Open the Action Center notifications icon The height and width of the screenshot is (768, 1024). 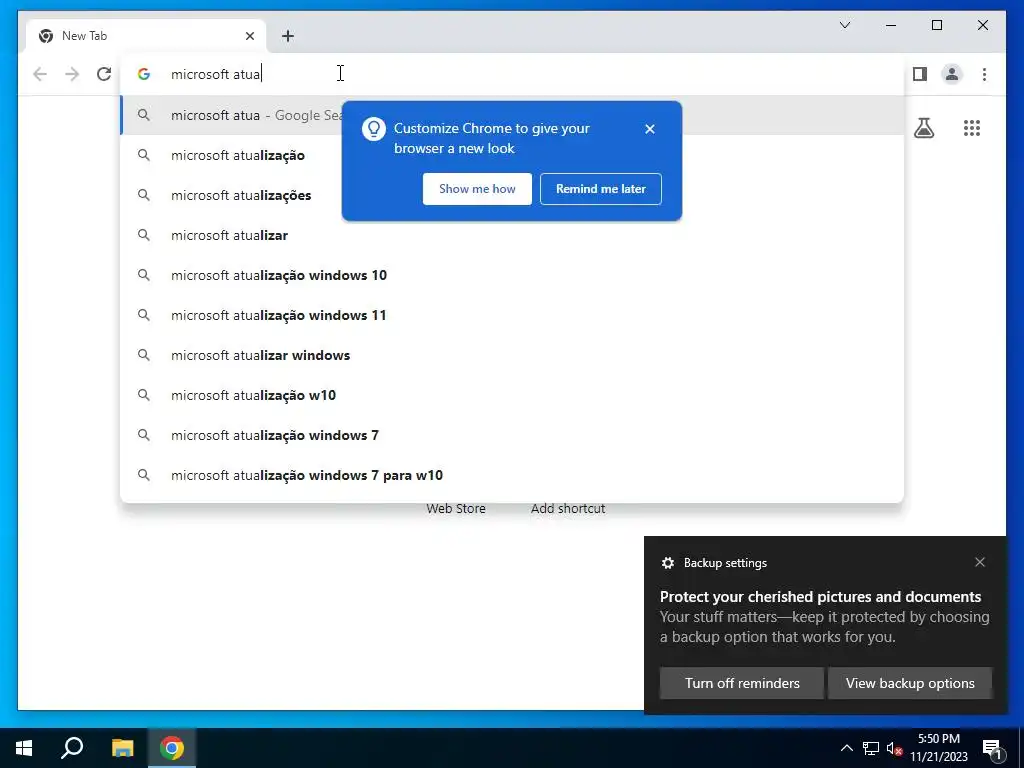[x=993, y=748]
